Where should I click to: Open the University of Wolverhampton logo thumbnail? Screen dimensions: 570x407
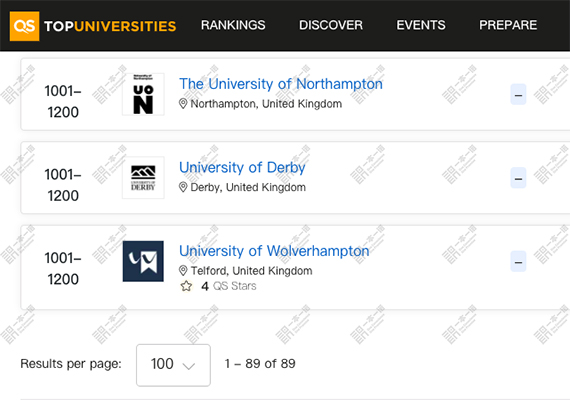[x=143, y=261]
